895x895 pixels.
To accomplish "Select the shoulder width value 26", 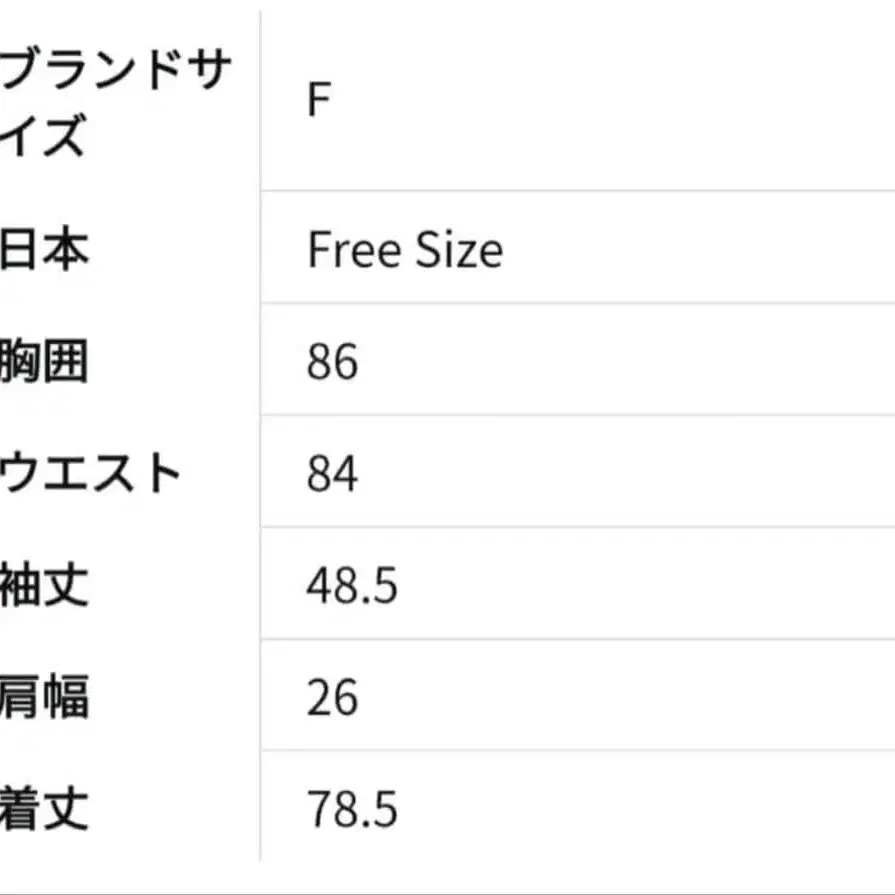I will 332,698.
